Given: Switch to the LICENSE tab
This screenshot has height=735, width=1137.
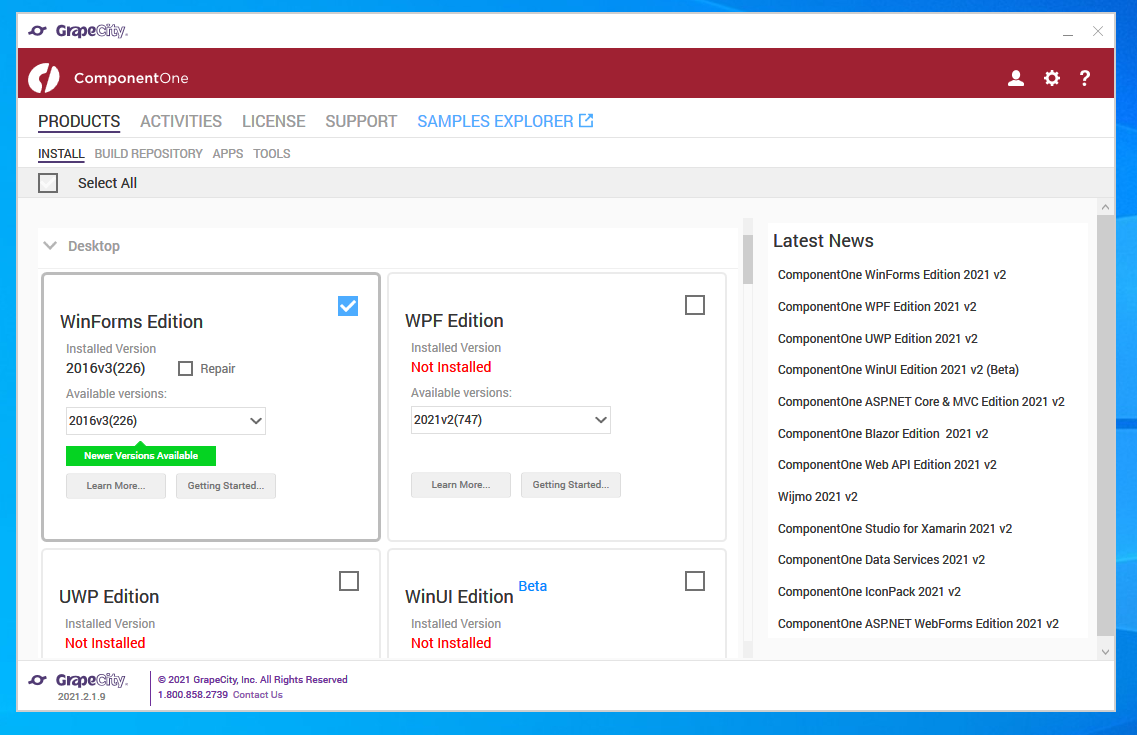Looking at the screenshot, I should click(273, 121).
